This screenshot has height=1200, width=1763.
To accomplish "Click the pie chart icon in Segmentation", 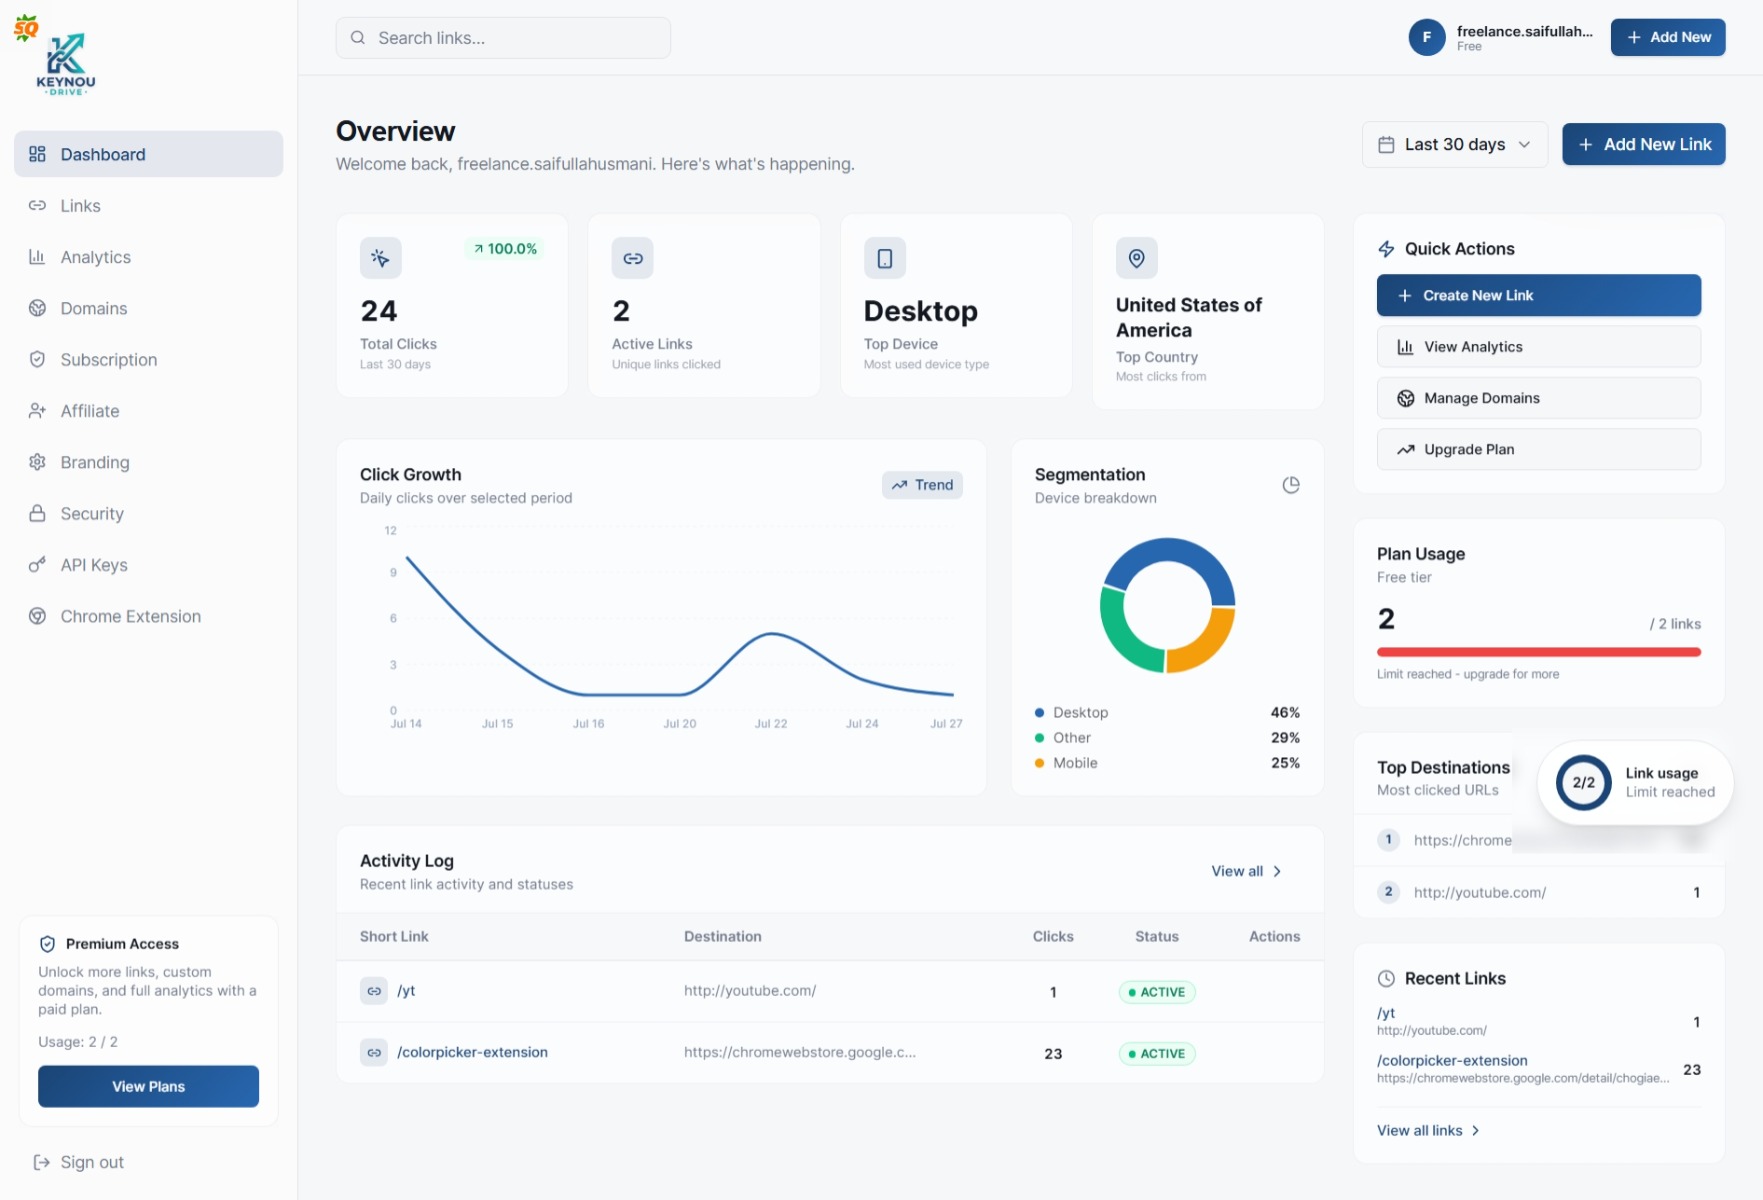I will (x=1291, y=485).
